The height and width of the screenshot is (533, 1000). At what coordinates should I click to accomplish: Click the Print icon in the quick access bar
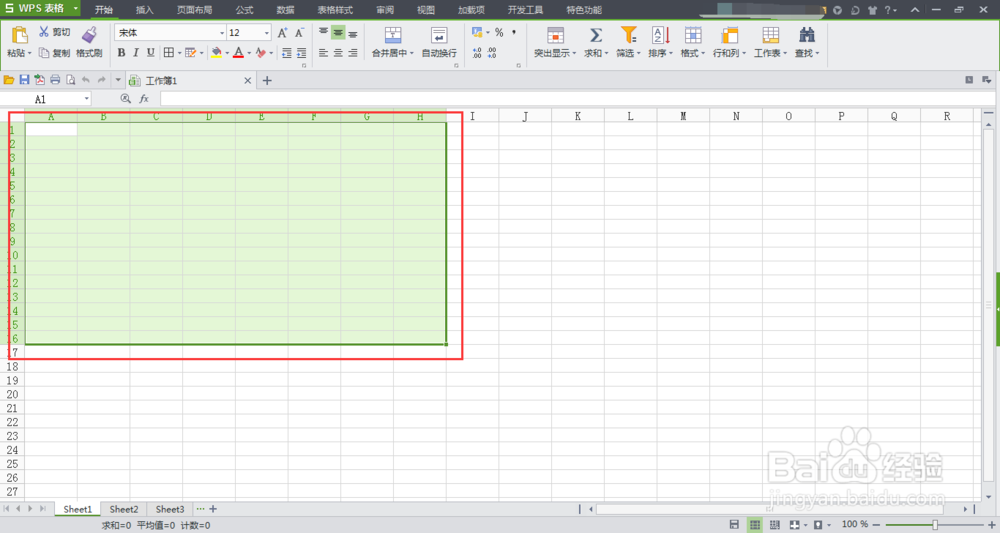pyautogui.click(x=55, y=80)
